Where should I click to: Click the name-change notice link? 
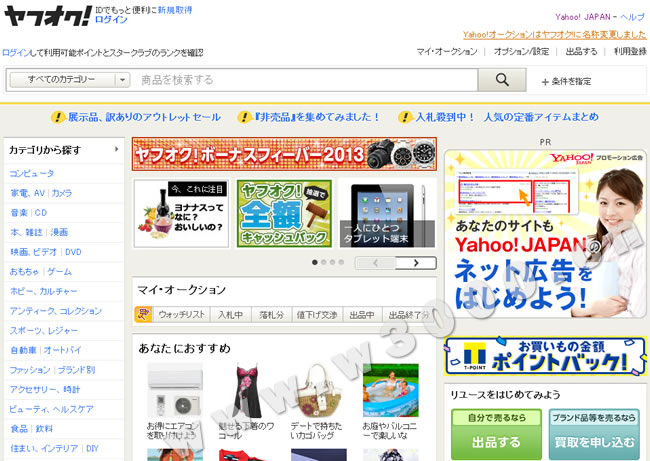coord(555,34)
